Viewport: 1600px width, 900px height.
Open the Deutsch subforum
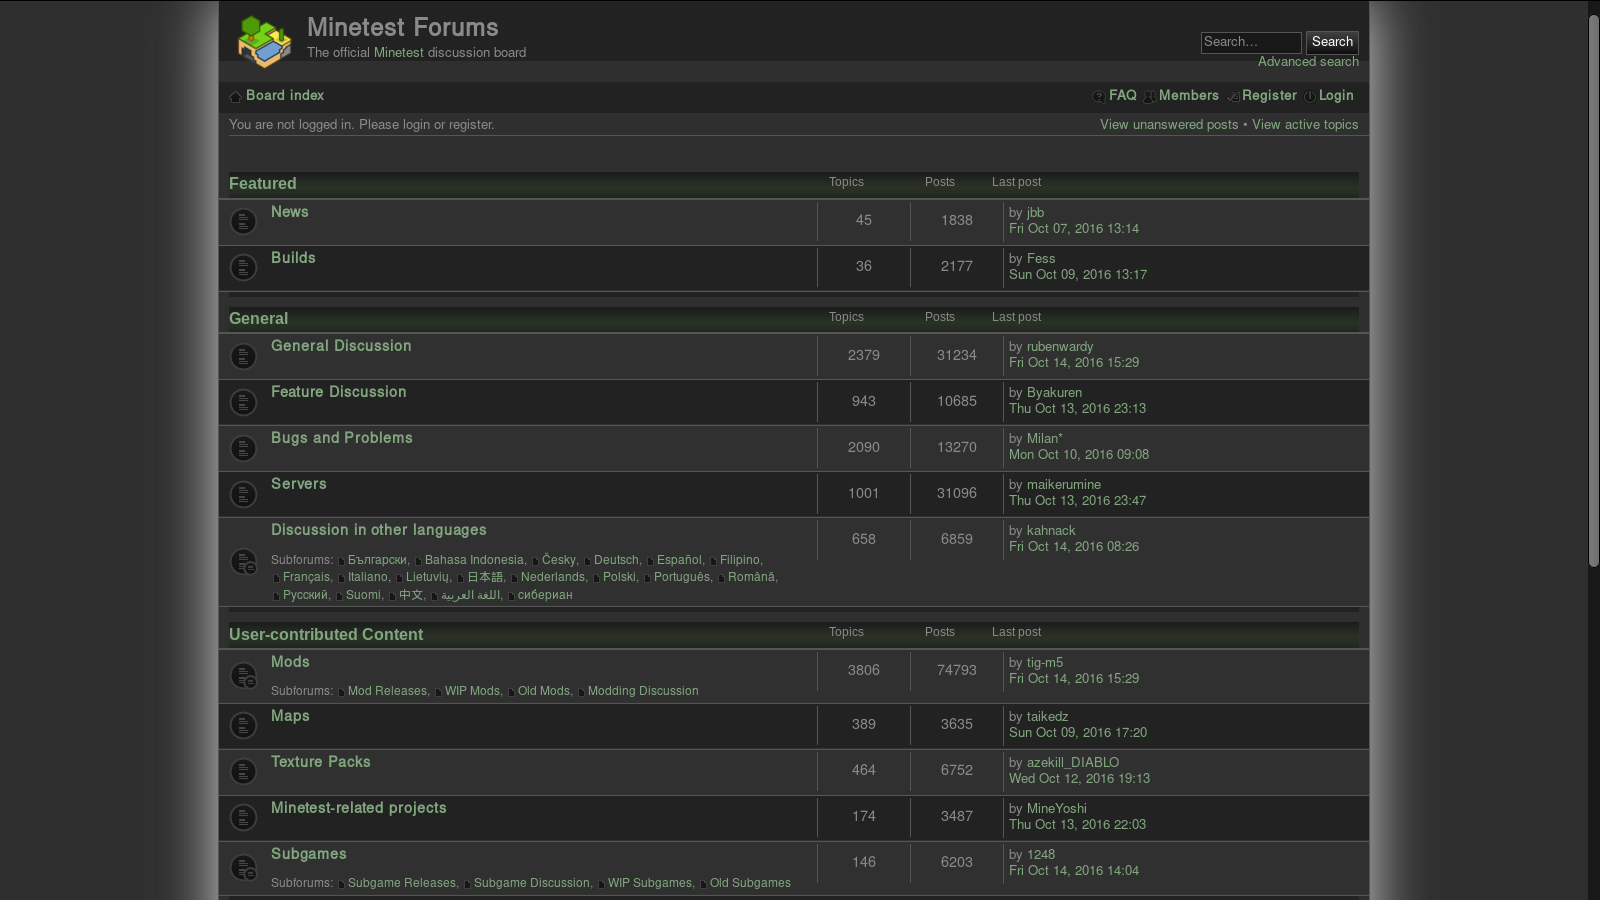[x=616, y=560]
